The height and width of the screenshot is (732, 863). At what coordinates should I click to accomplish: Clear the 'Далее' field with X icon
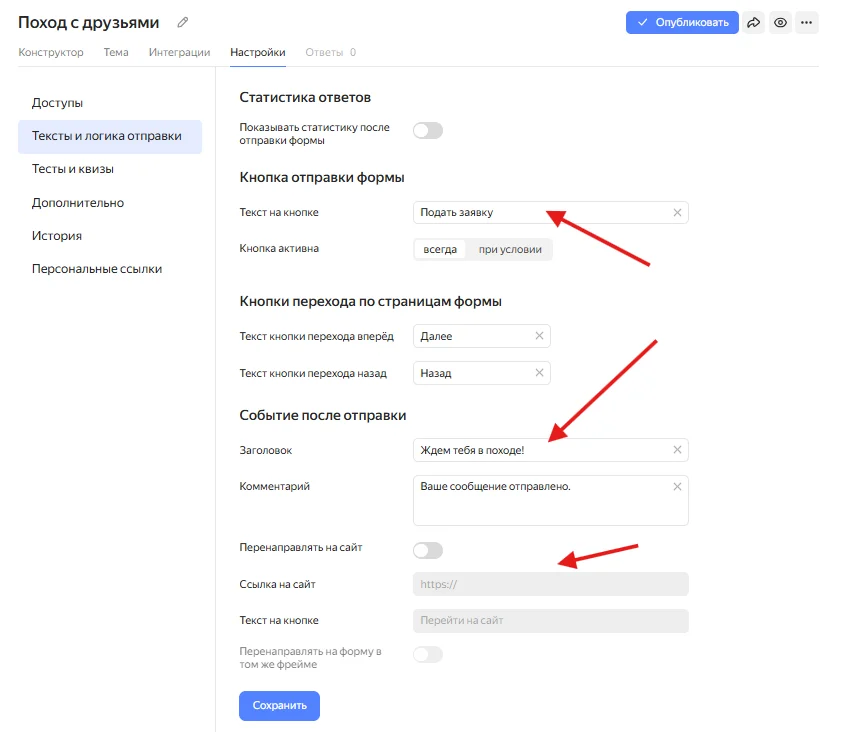pyautogui.click(x=539, y=336)
